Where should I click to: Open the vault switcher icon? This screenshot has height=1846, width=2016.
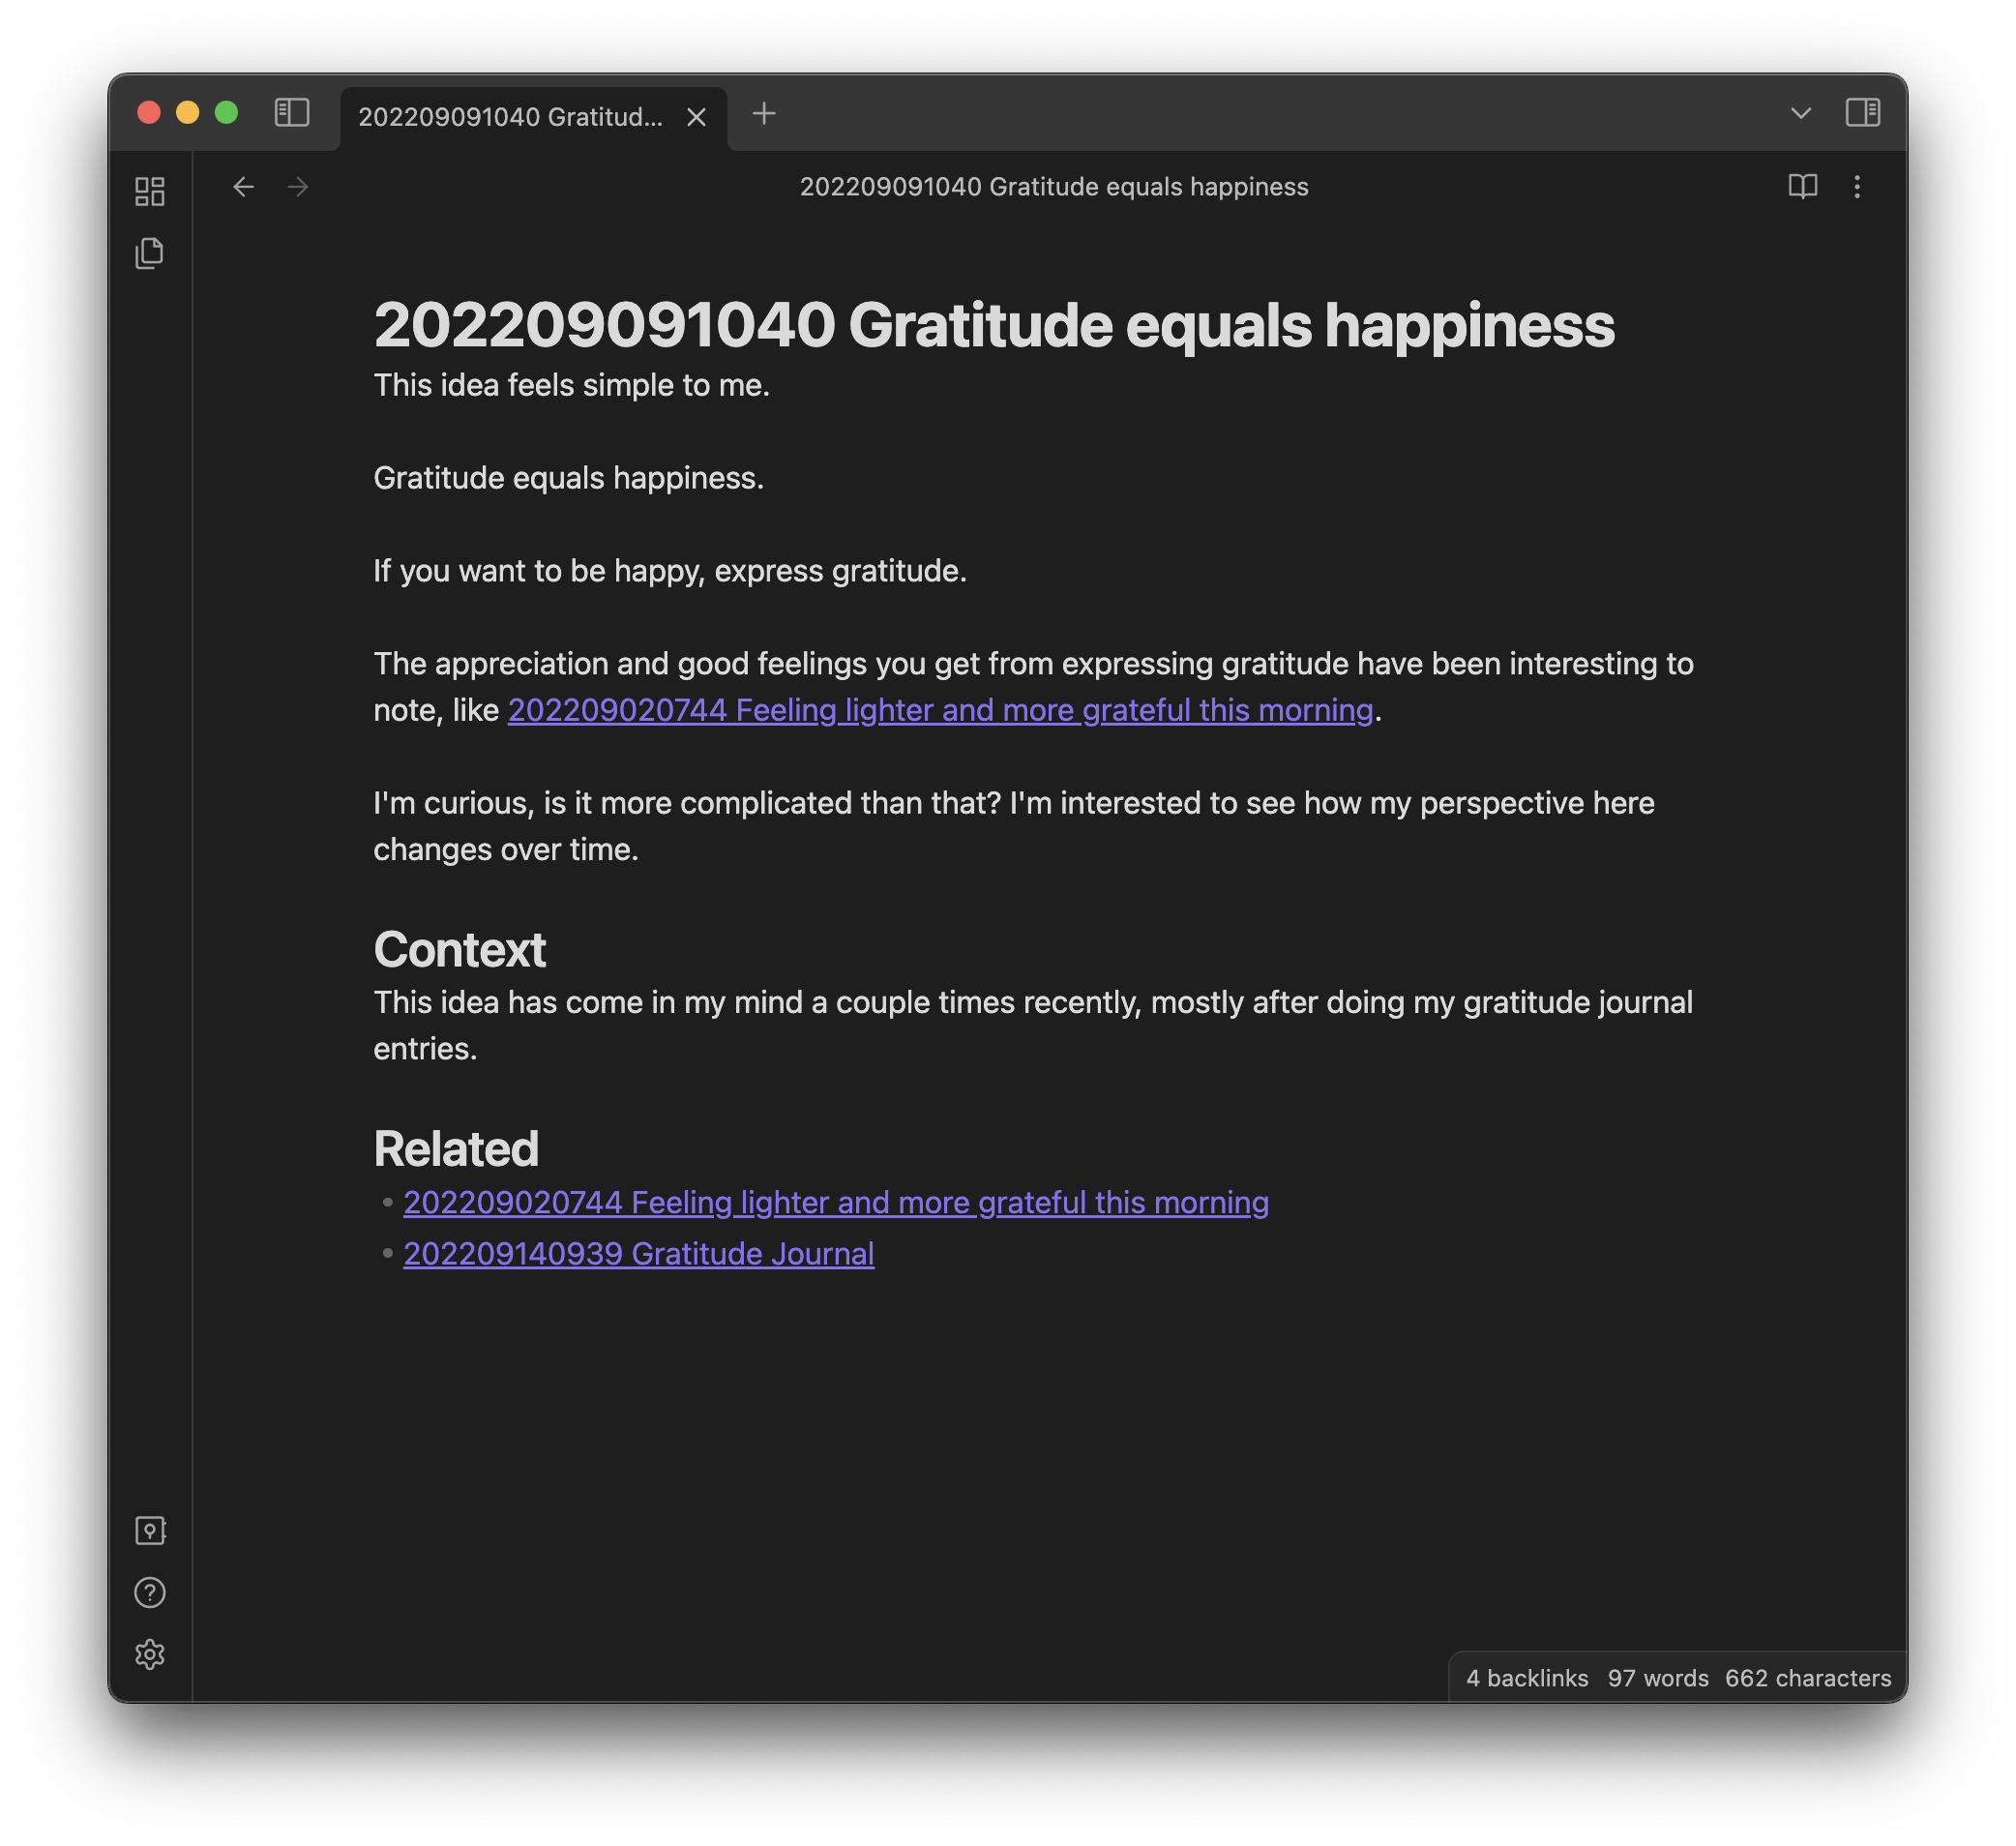[x=150, y=1530]
